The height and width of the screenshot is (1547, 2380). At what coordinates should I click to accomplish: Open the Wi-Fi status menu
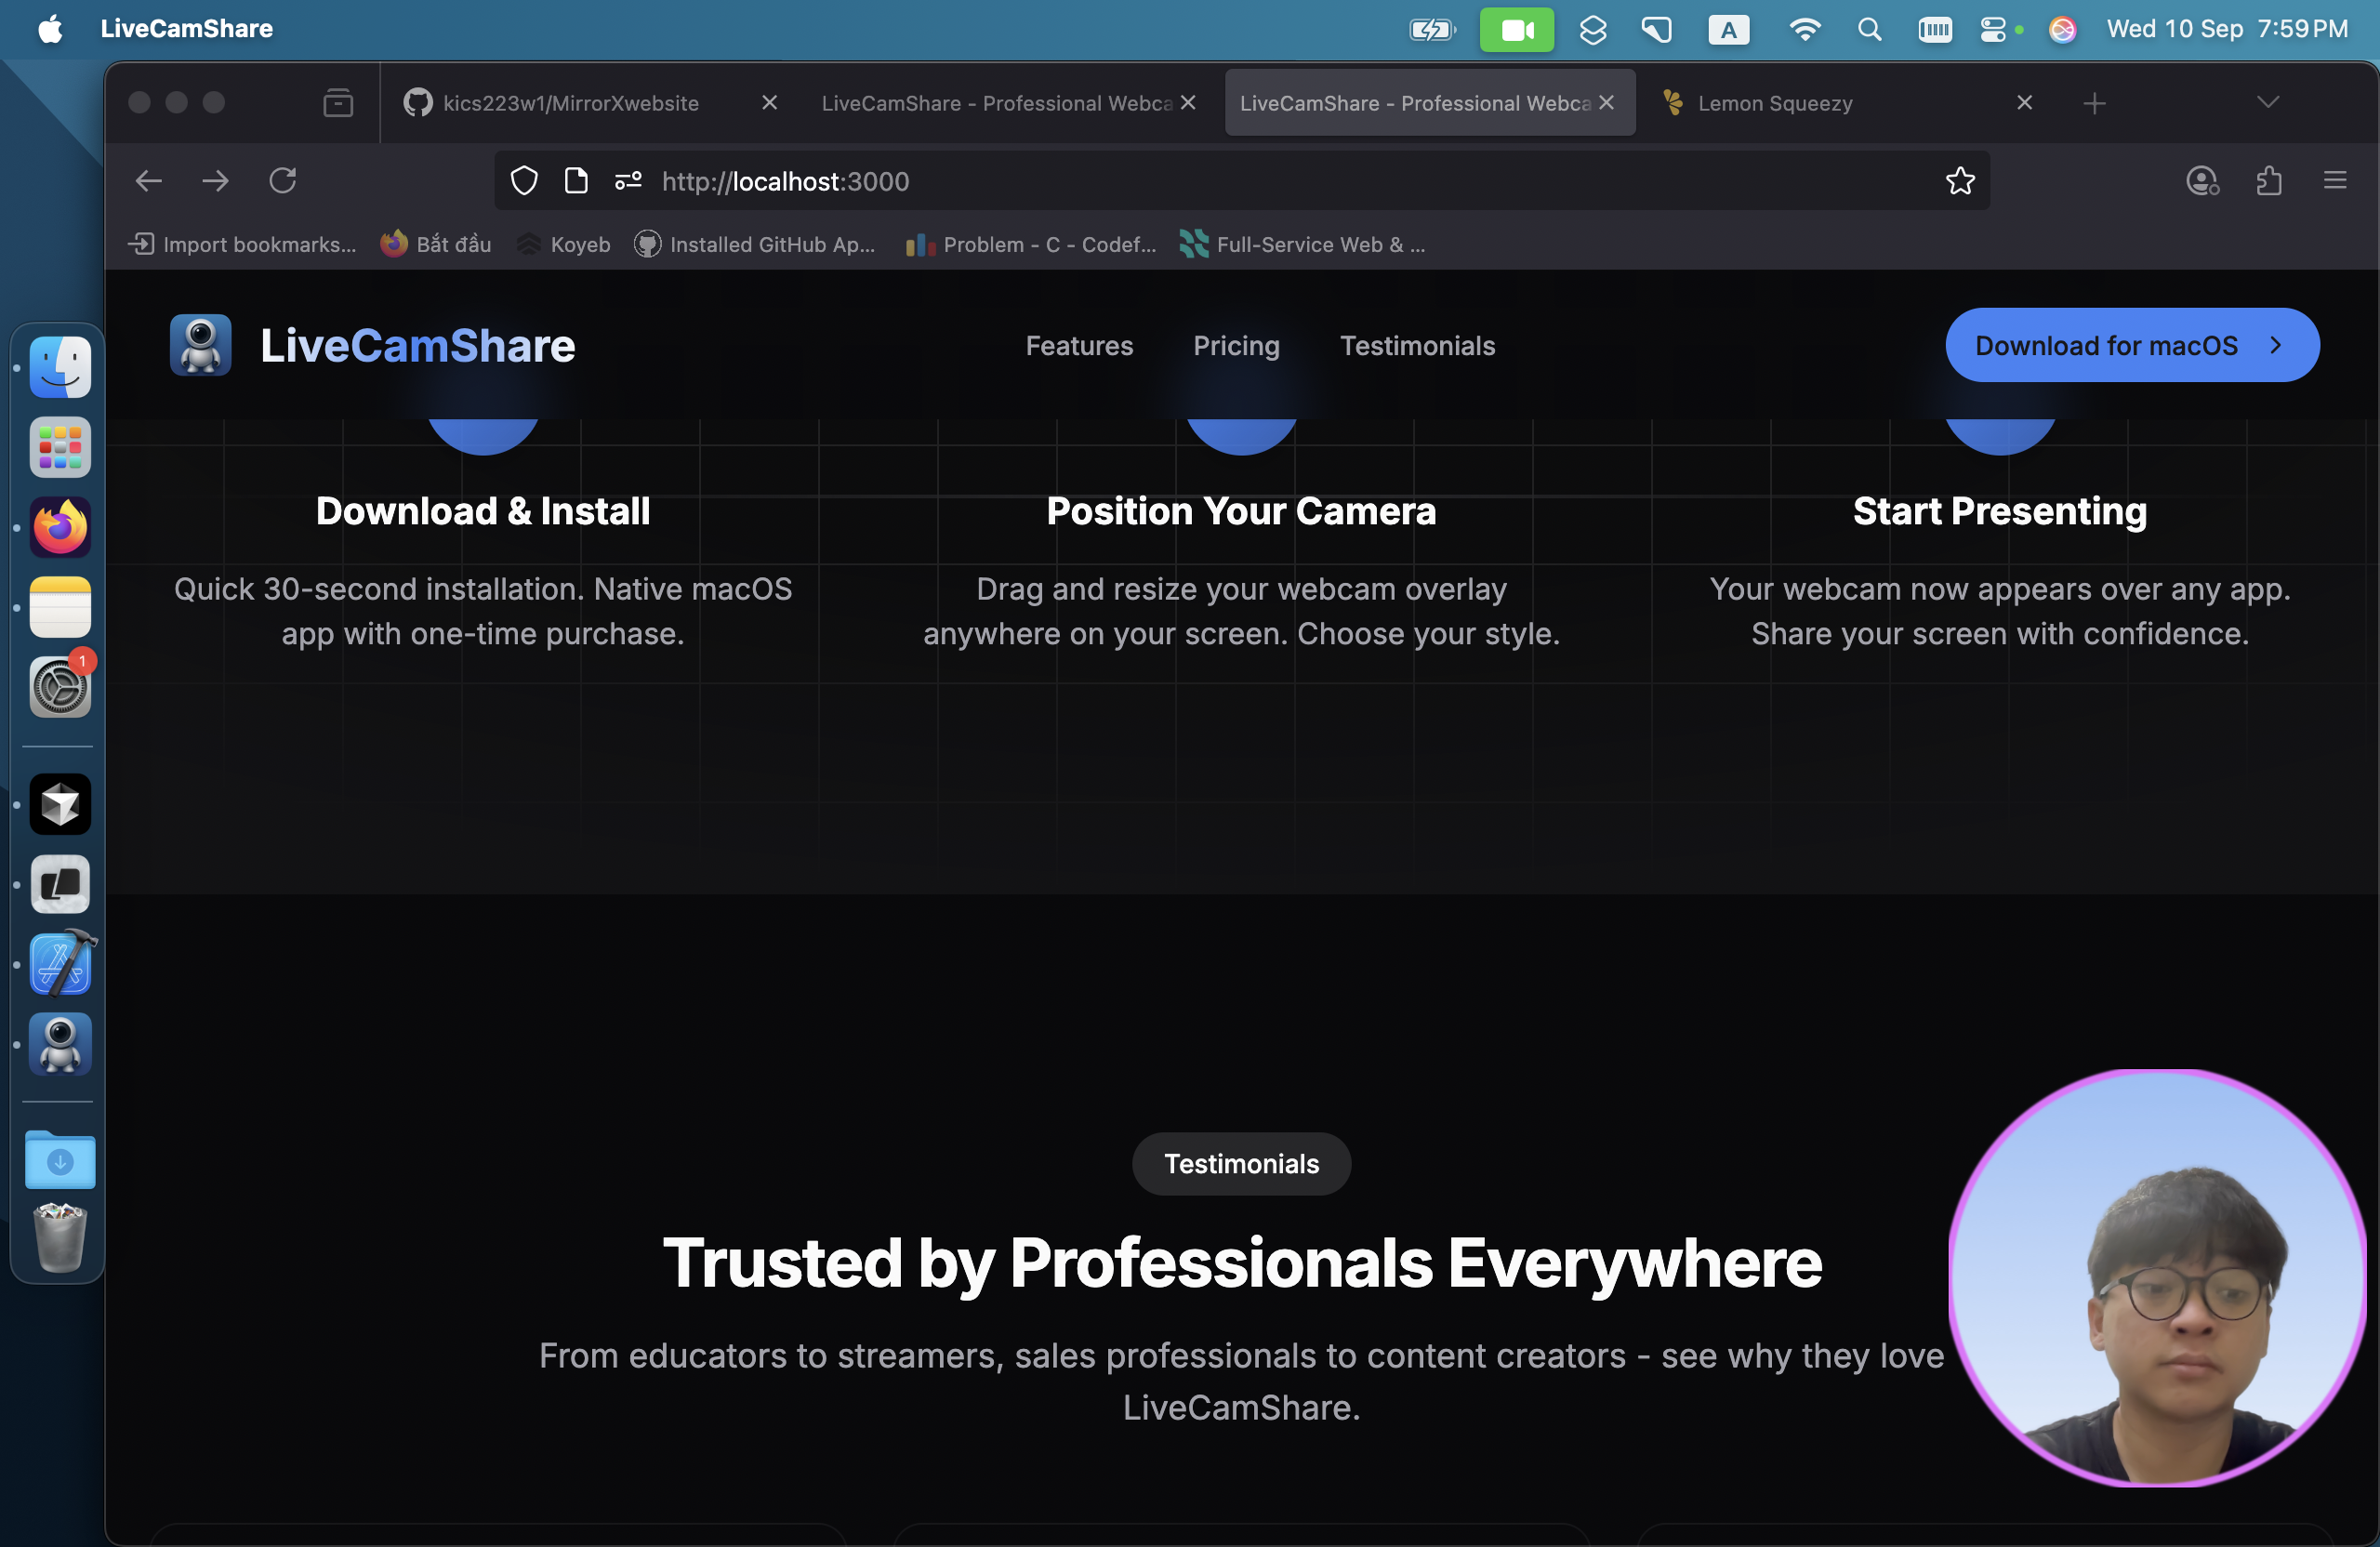[1804, 29]
